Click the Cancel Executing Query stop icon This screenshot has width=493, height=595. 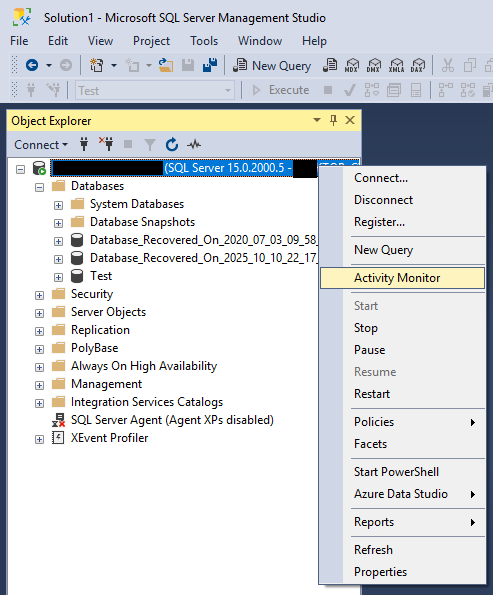(x=328, y=90)
